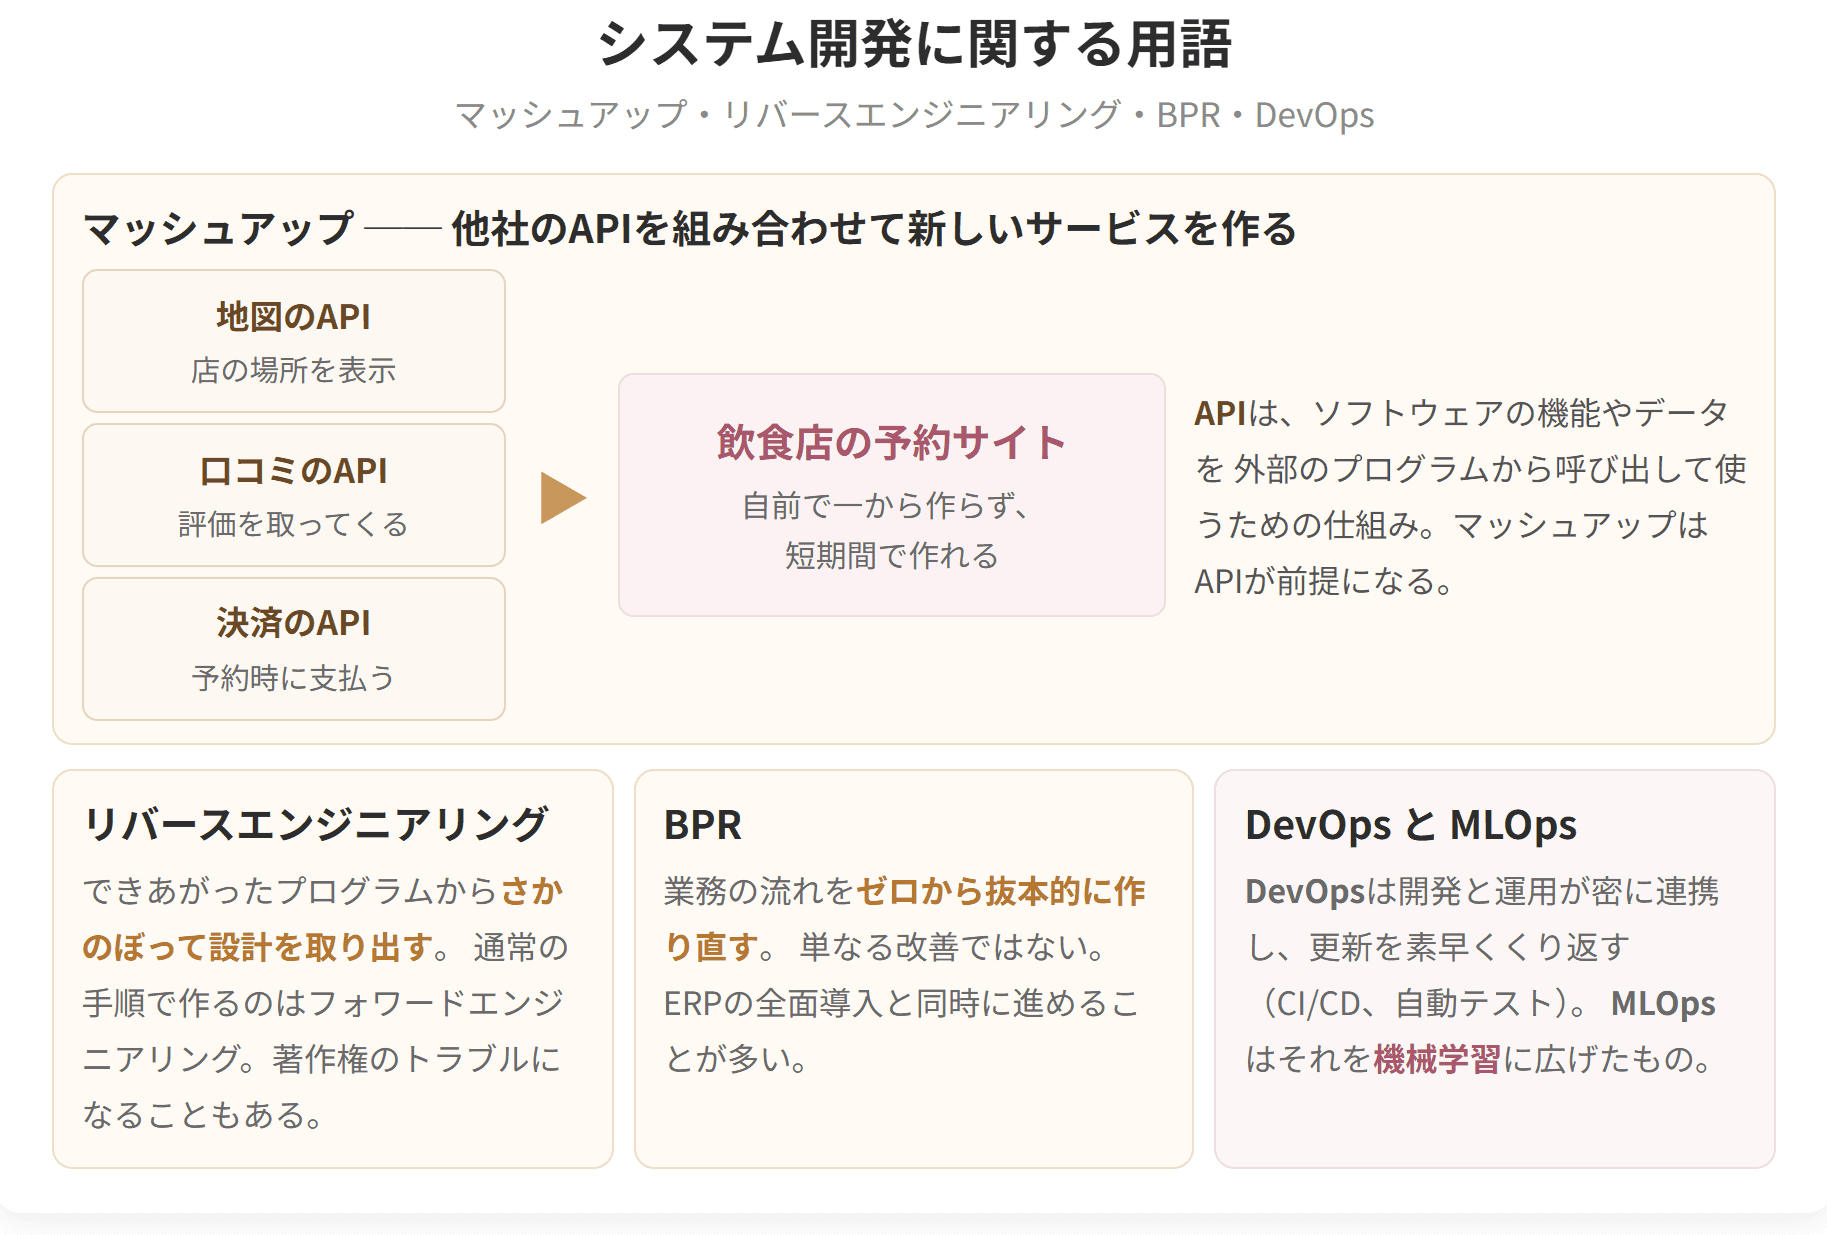
Task: Click the highlighted ゼロから抜本的に作 text
Action: coord(1000,890)
